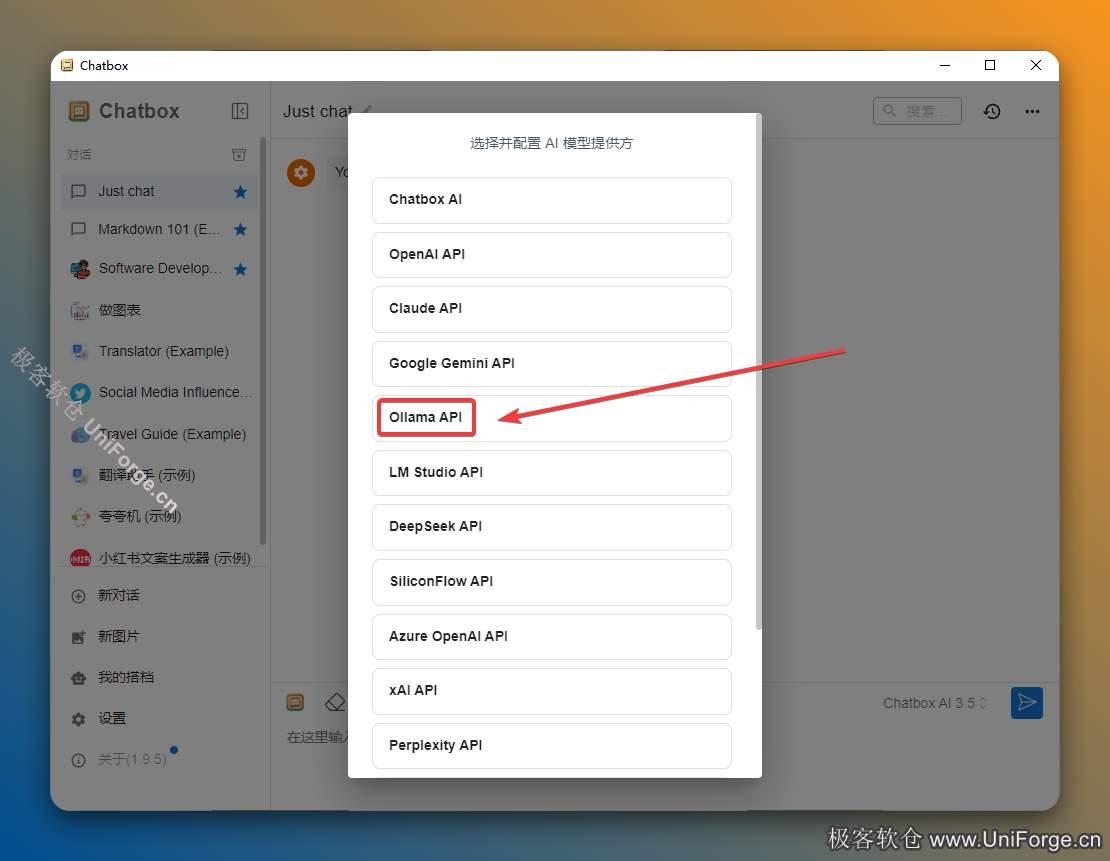Click the Just chat title in header

(x=318, y=111)
